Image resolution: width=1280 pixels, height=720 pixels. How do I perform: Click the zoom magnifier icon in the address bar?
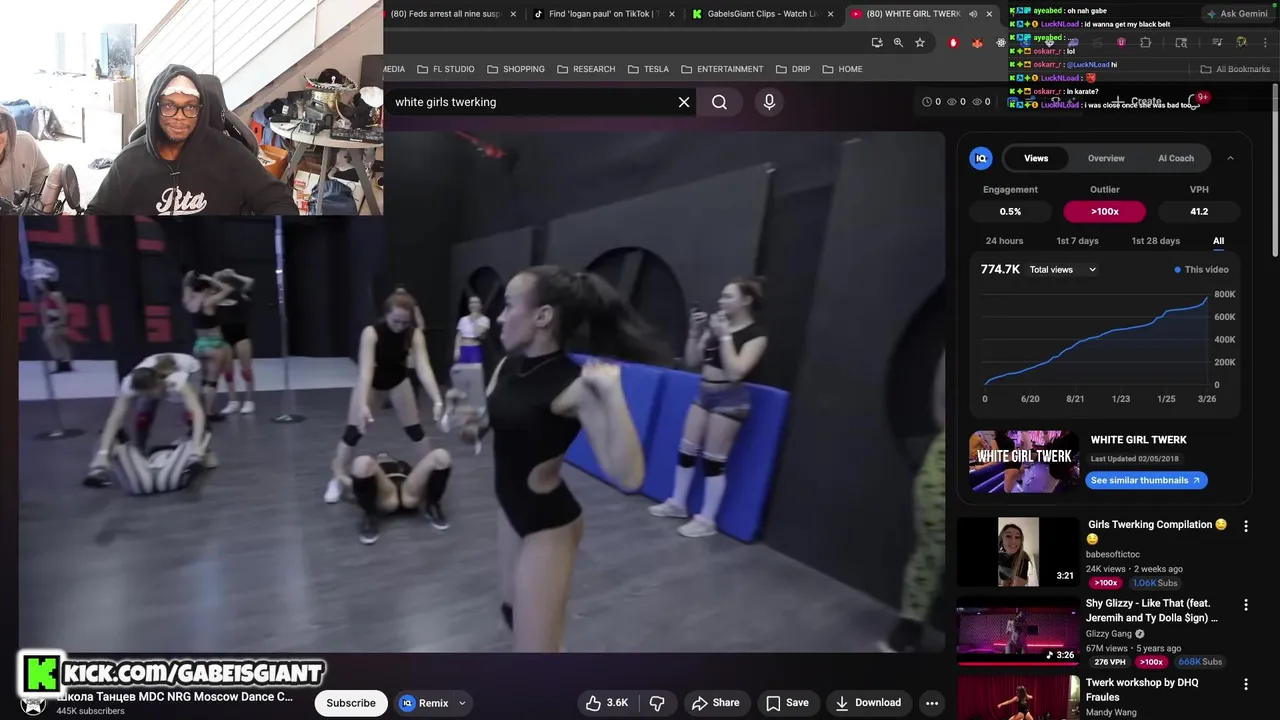coord(898,42)
